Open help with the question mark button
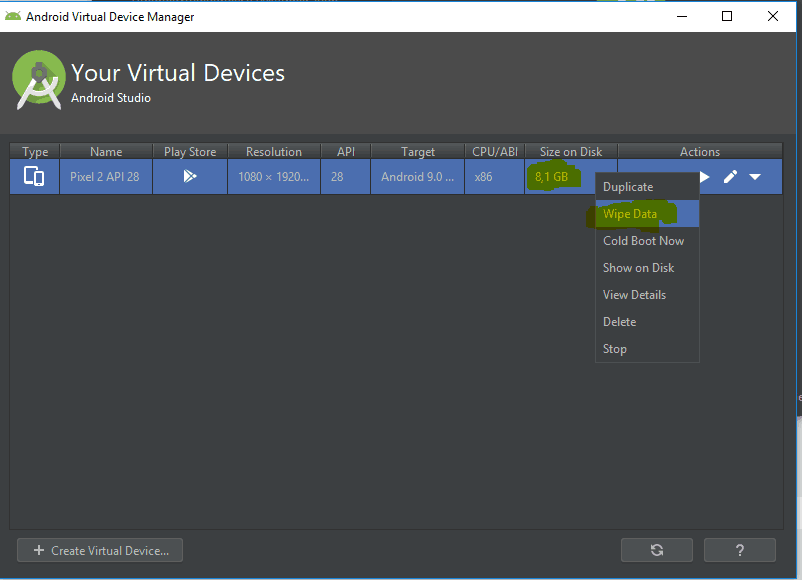 [x=740, y=550]
